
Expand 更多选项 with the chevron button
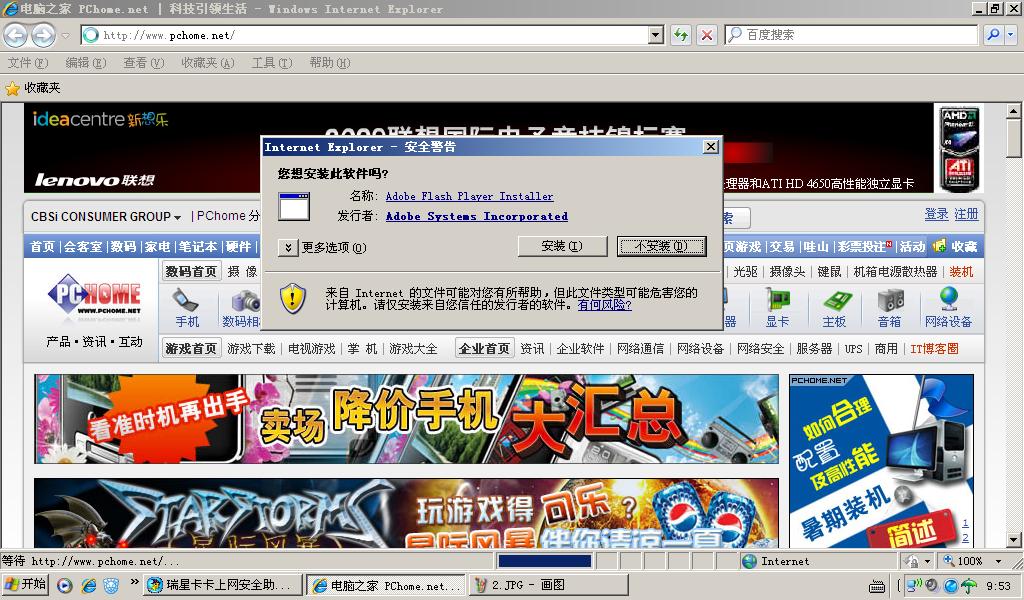coord(287,247)
